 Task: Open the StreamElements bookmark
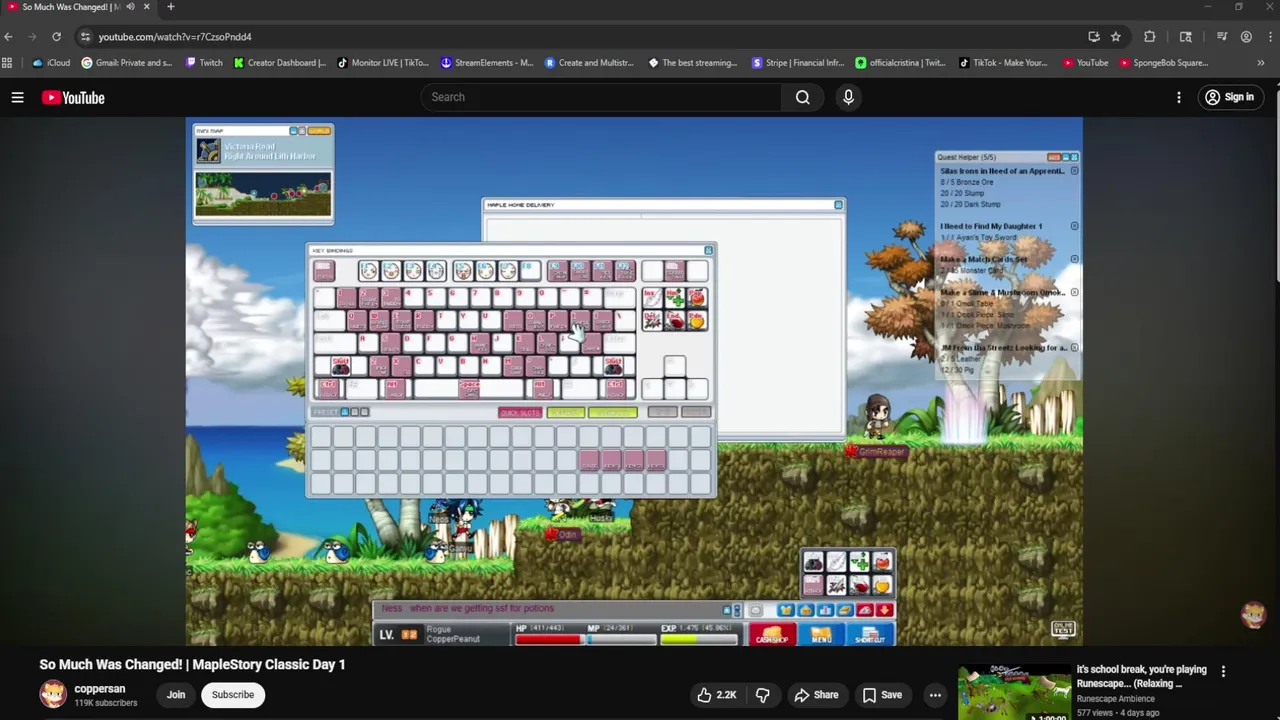point(487,63)
